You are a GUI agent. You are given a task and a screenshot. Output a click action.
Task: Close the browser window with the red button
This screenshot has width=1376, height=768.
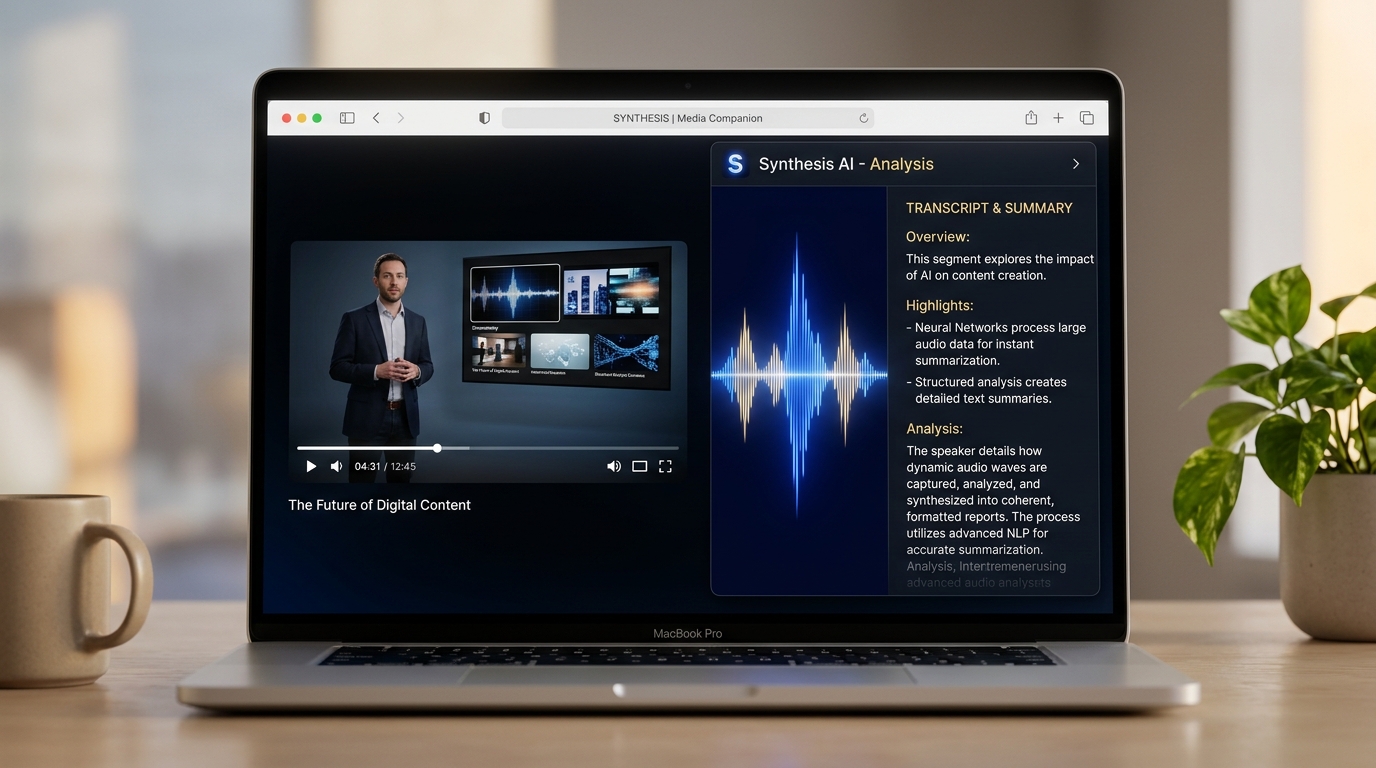click(x=287, y=118)
